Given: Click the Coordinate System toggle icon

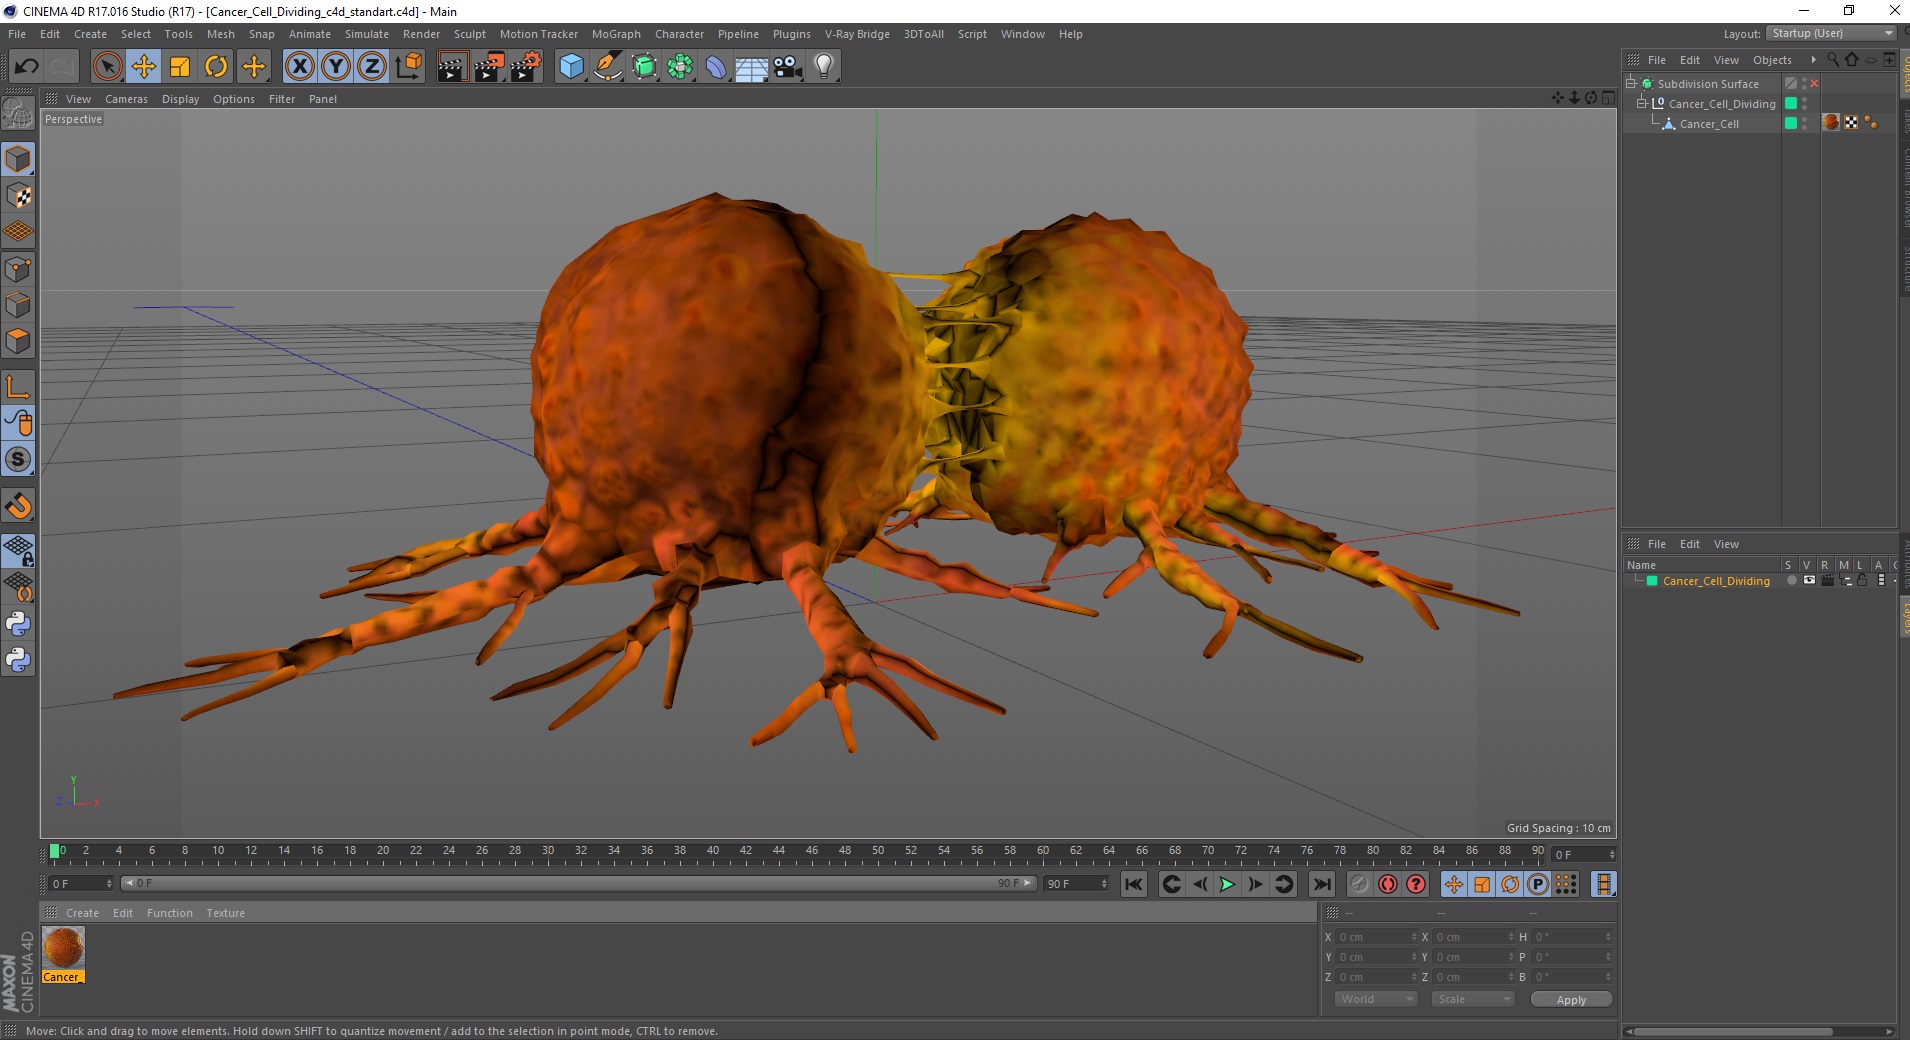Looking at the screenshot, I should pos(408,67).
